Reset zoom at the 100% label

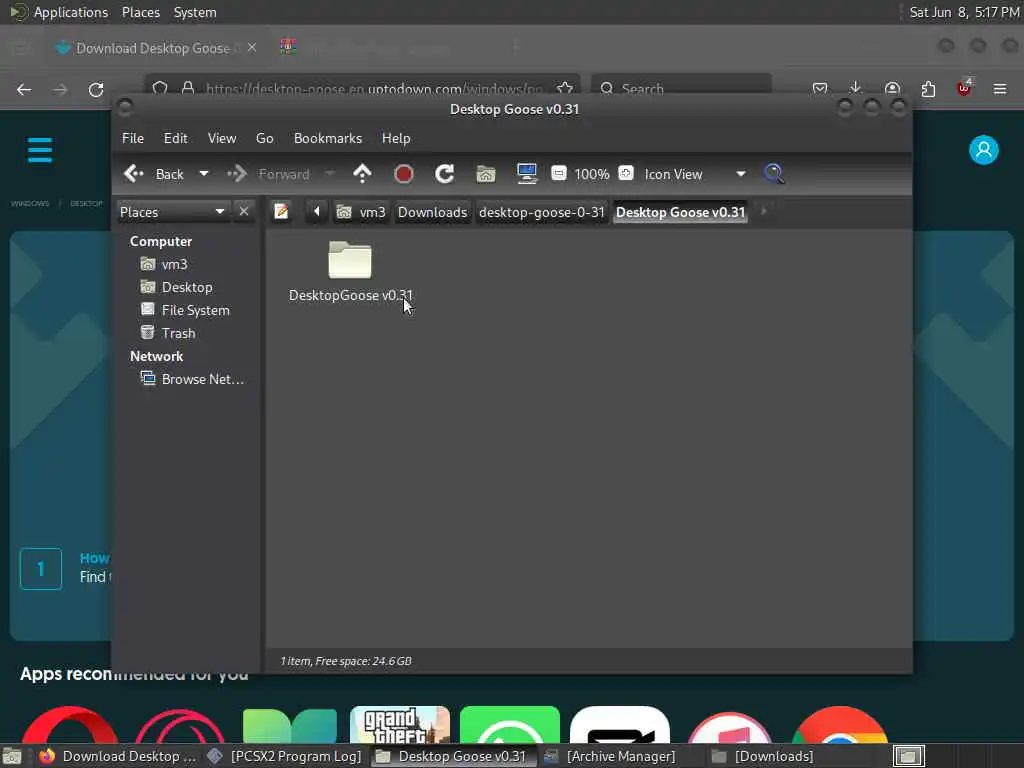click(x=592, y=174)
